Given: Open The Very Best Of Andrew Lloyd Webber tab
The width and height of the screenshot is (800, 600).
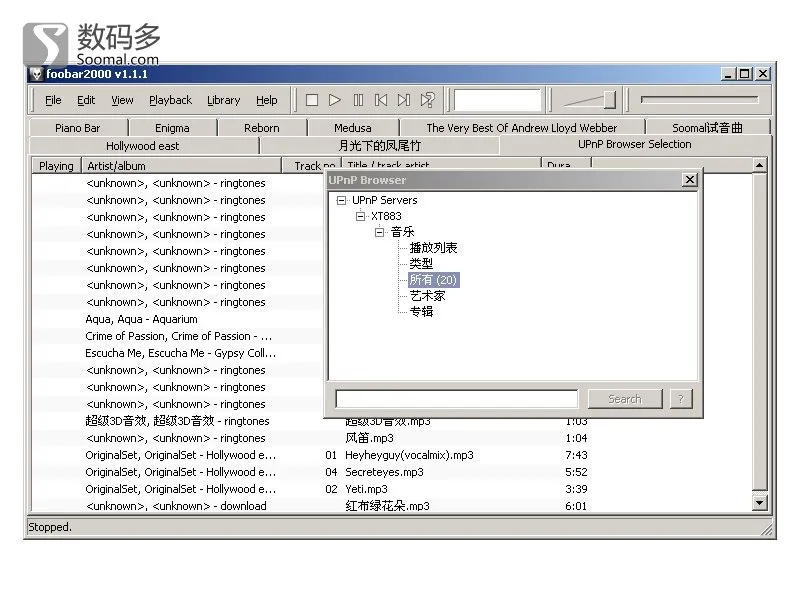Looking at the screenshot, I should coord(522,128).
